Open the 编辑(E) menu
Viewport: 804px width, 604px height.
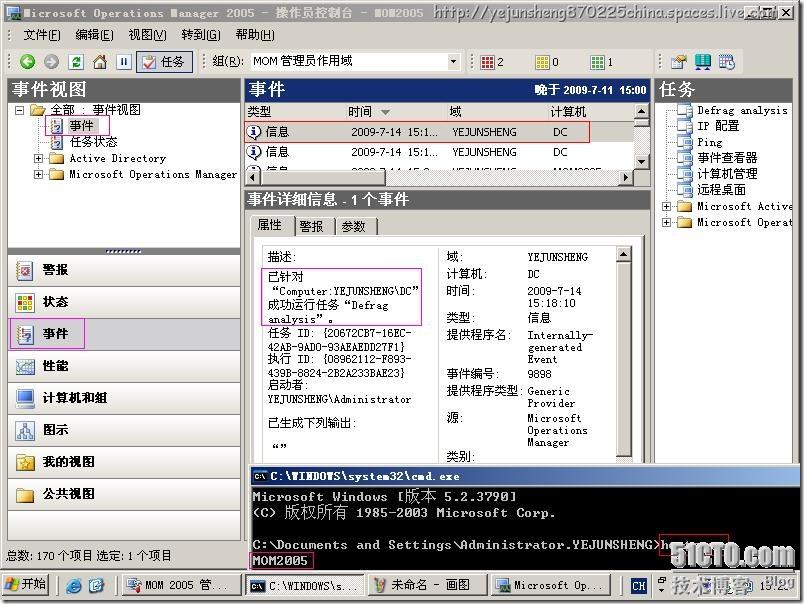pyautogui.click(x=94, y=35)
